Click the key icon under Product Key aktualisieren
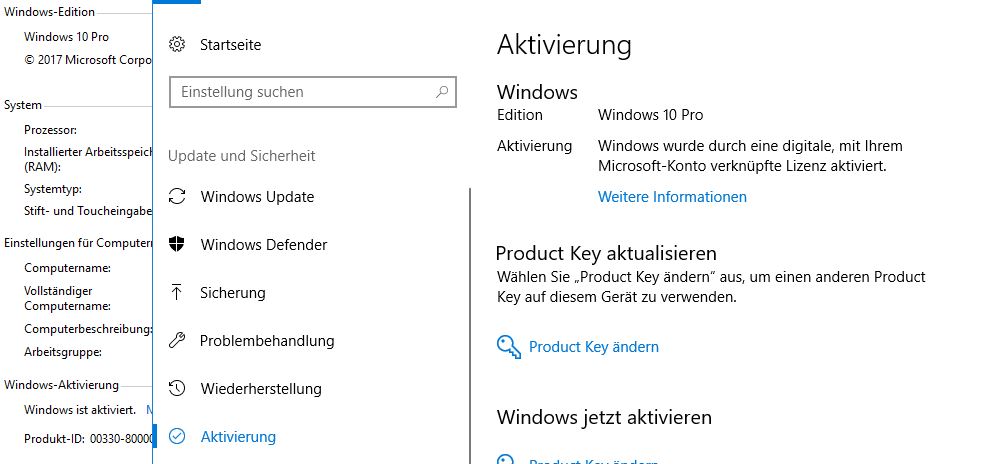The height and width of the screenshot is (464, 1000). (509, 347)
